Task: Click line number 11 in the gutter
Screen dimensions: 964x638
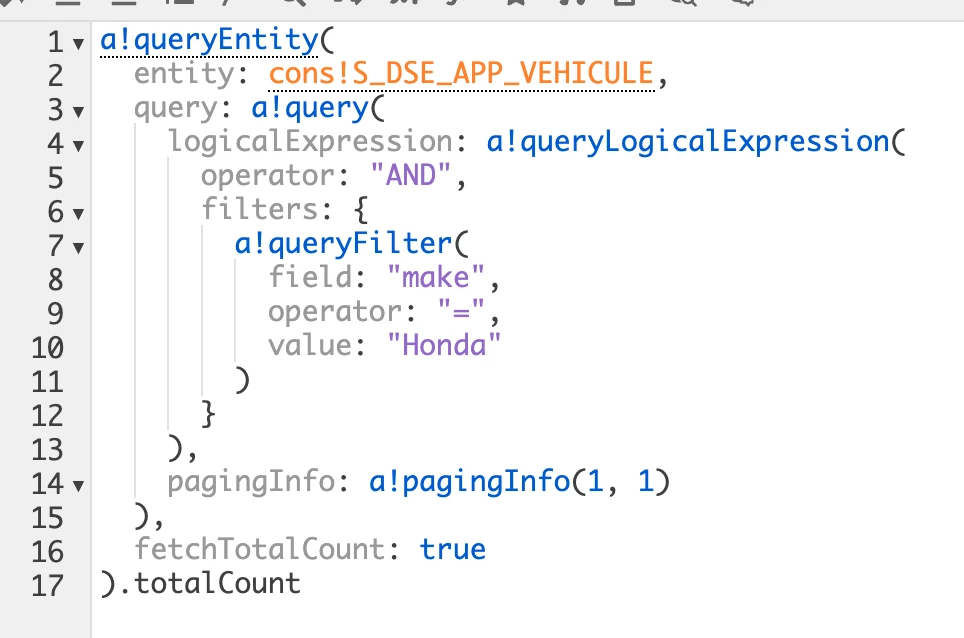Action: pos(47,382)
